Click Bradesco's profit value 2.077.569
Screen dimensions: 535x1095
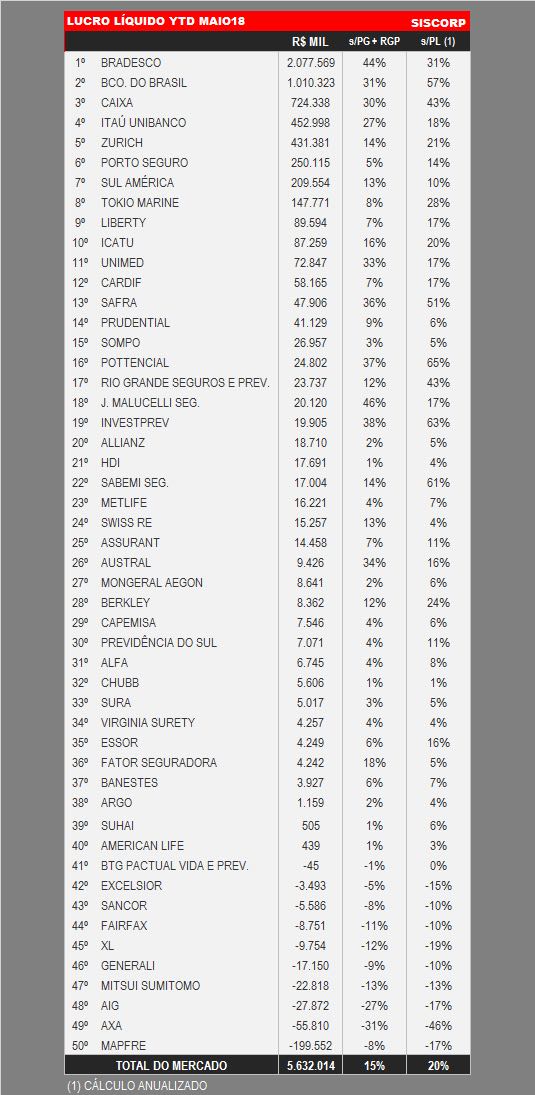[311, 63]
